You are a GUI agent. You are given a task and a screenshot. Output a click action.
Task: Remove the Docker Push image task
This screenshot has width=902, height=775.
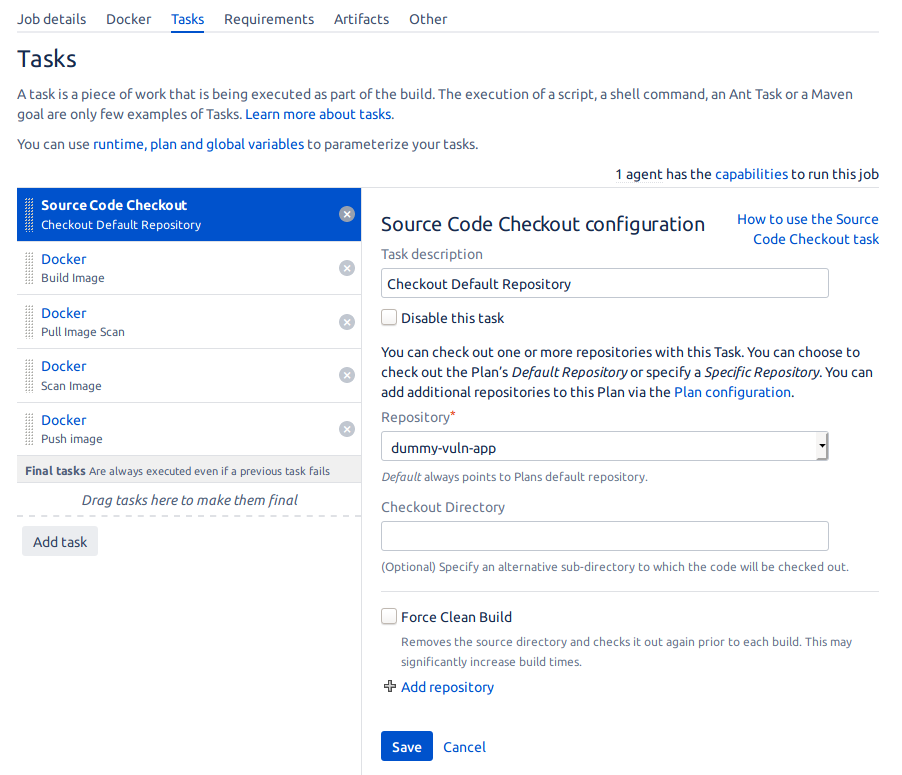(x=346, y=429)
